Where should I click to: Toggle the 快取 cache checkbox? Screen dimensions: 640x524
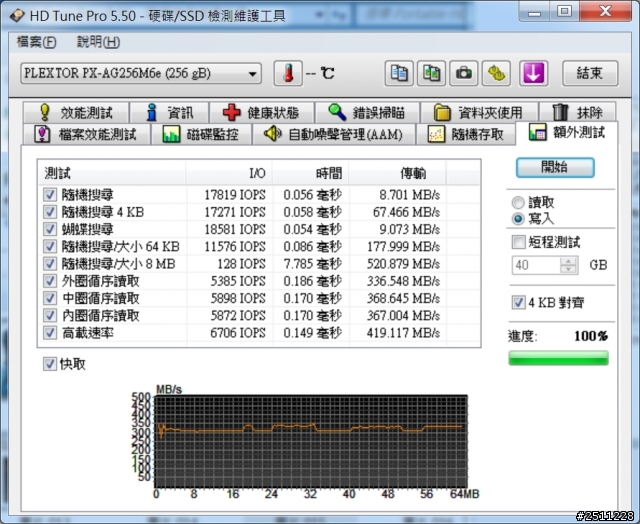tap(50, 364)
